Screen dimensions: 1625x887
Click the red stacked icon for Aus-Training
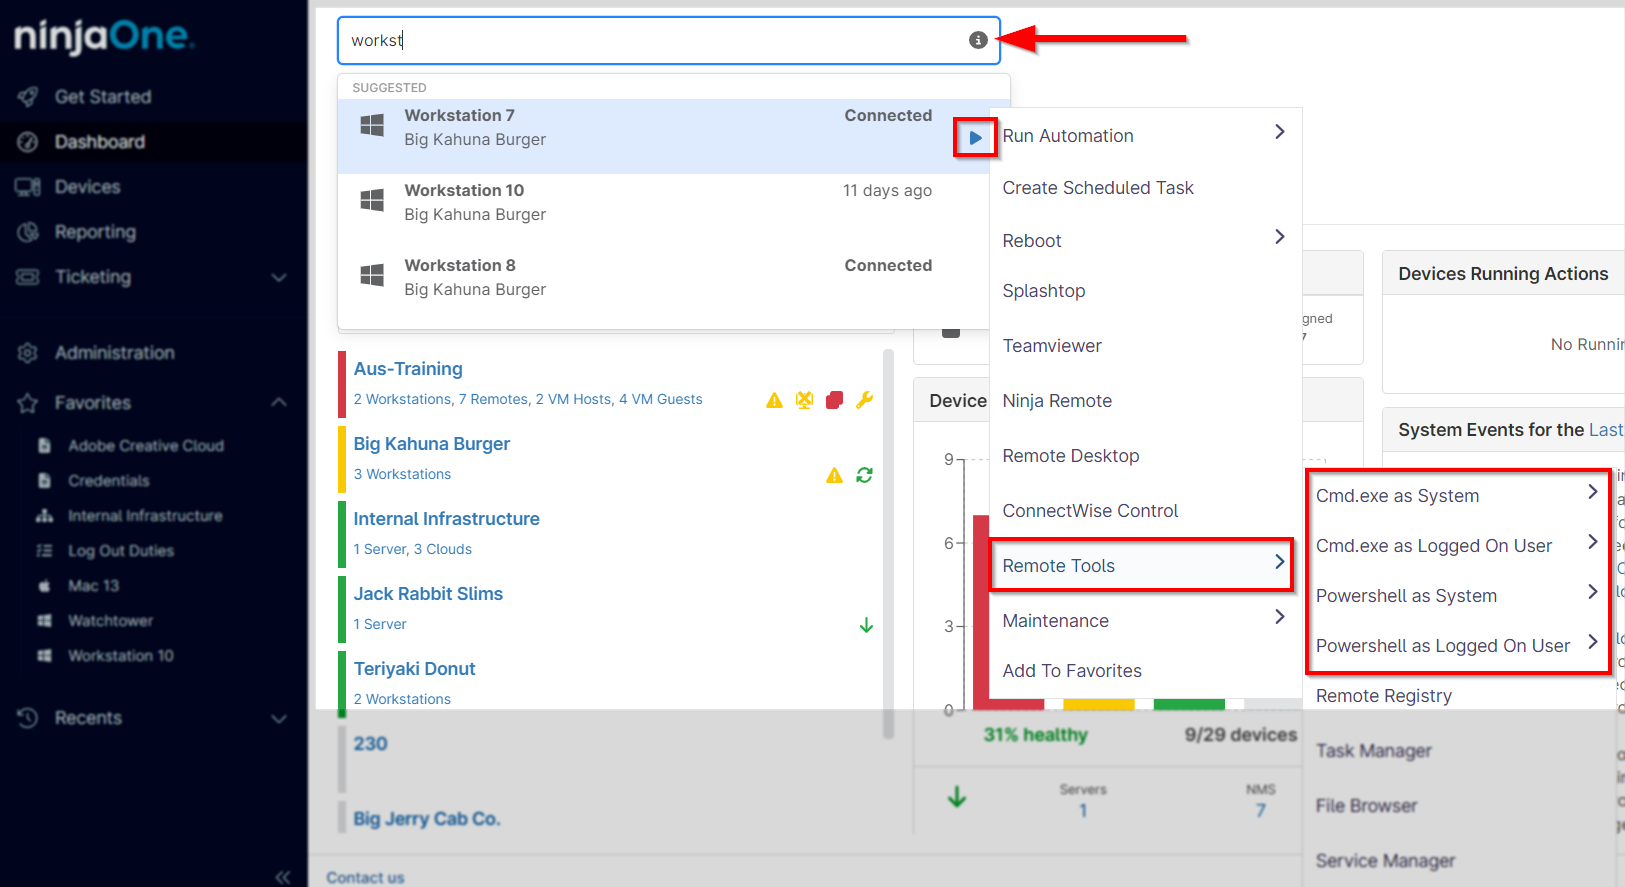pos(835,400)
